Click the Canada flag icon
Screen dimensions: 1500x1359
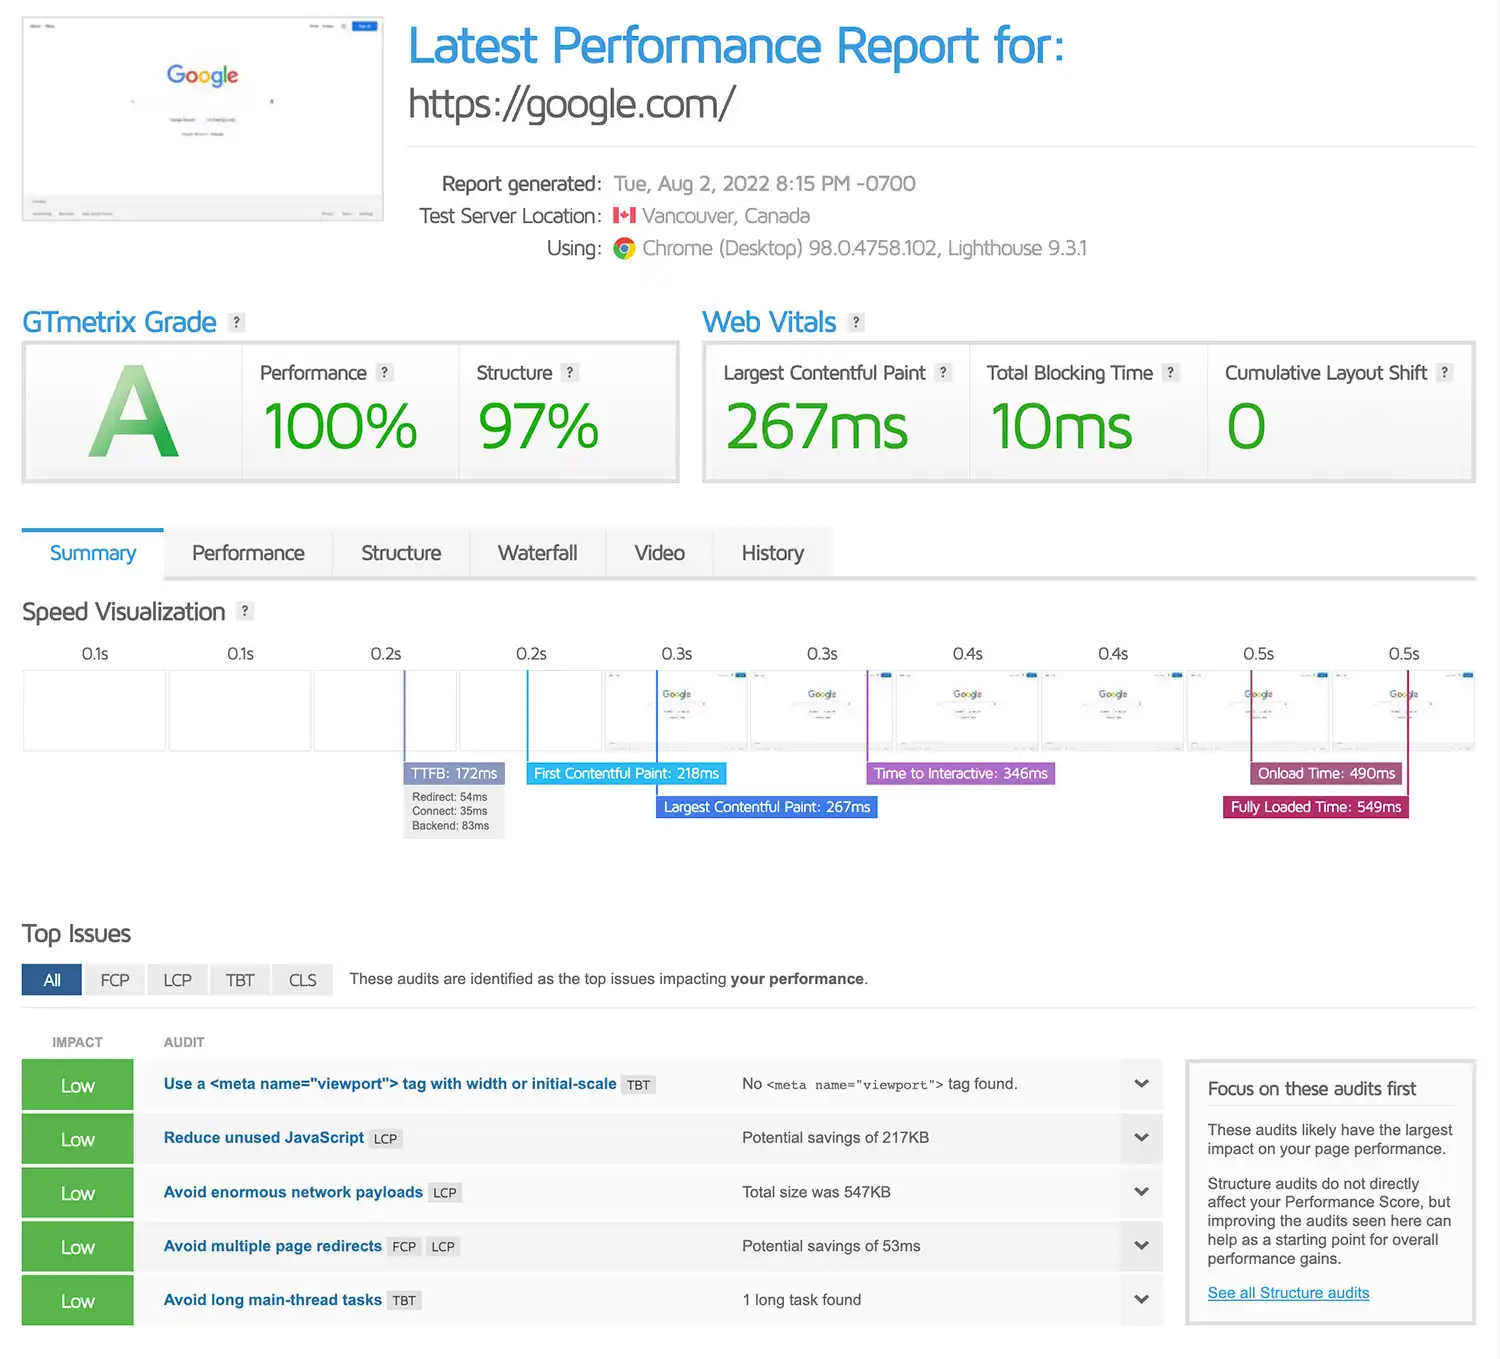[x=624, y=215]
